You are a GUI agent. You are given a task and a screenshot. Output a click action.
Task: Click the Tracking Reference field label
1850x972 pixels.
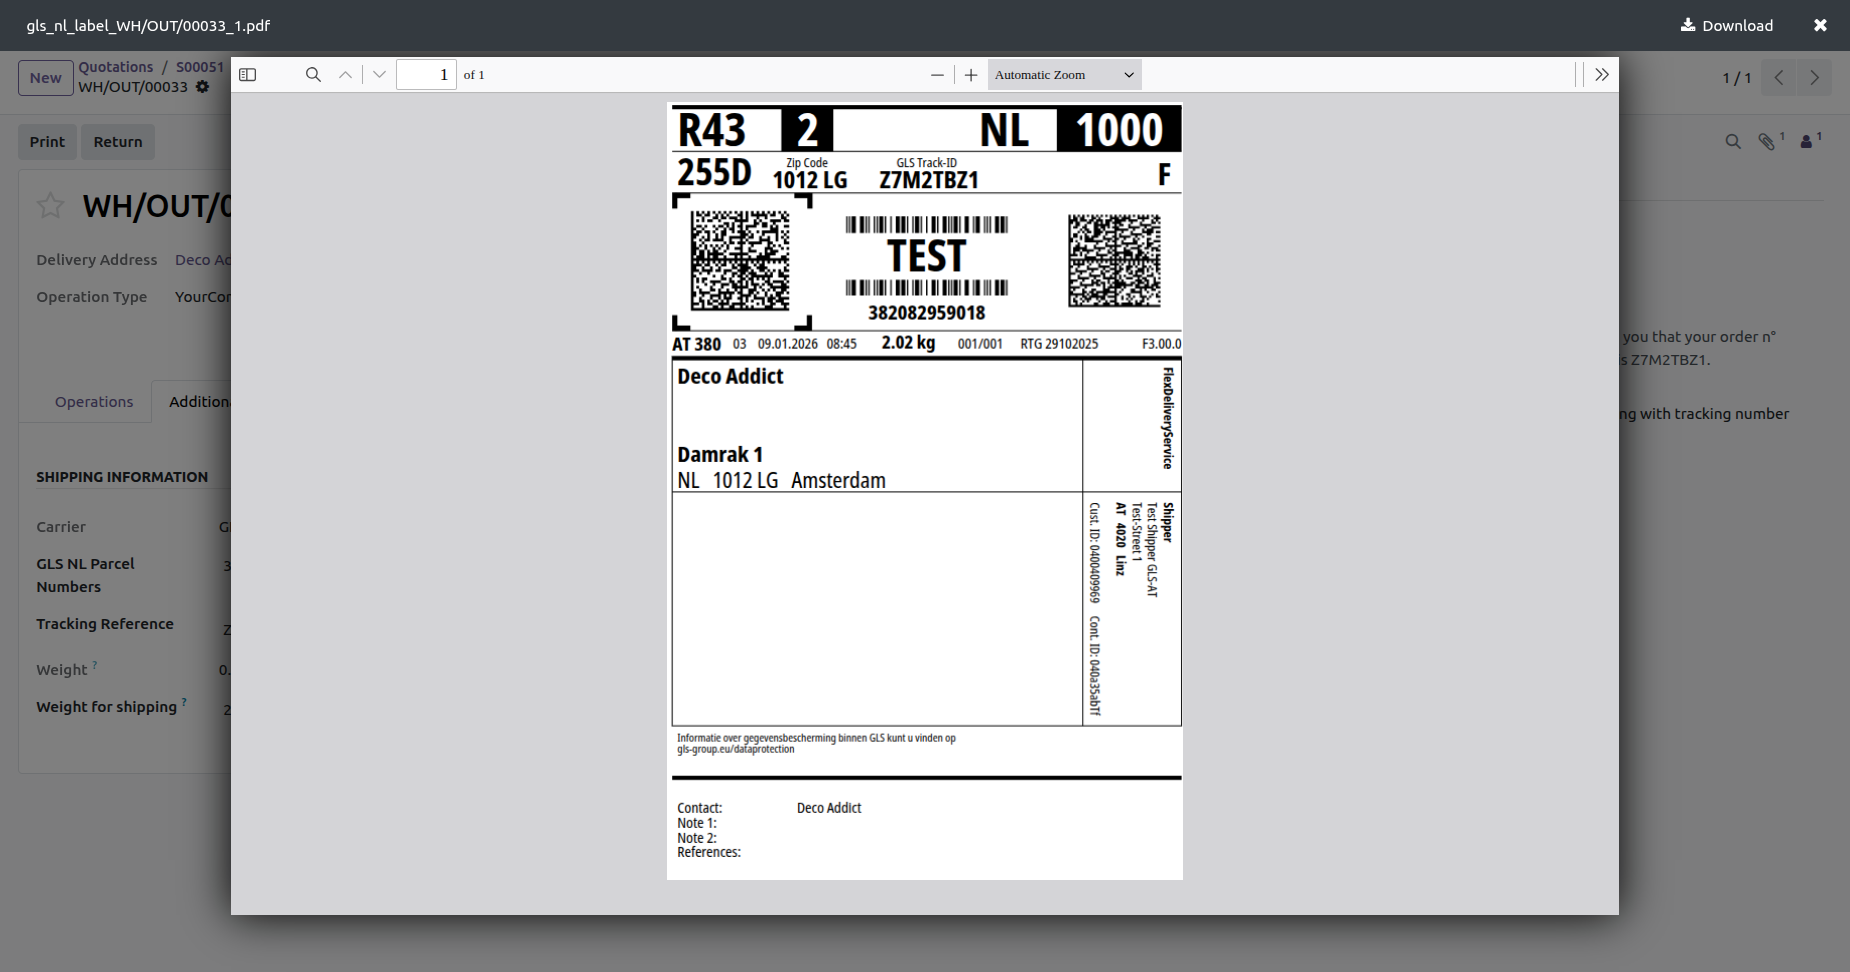tap(105, 624)
